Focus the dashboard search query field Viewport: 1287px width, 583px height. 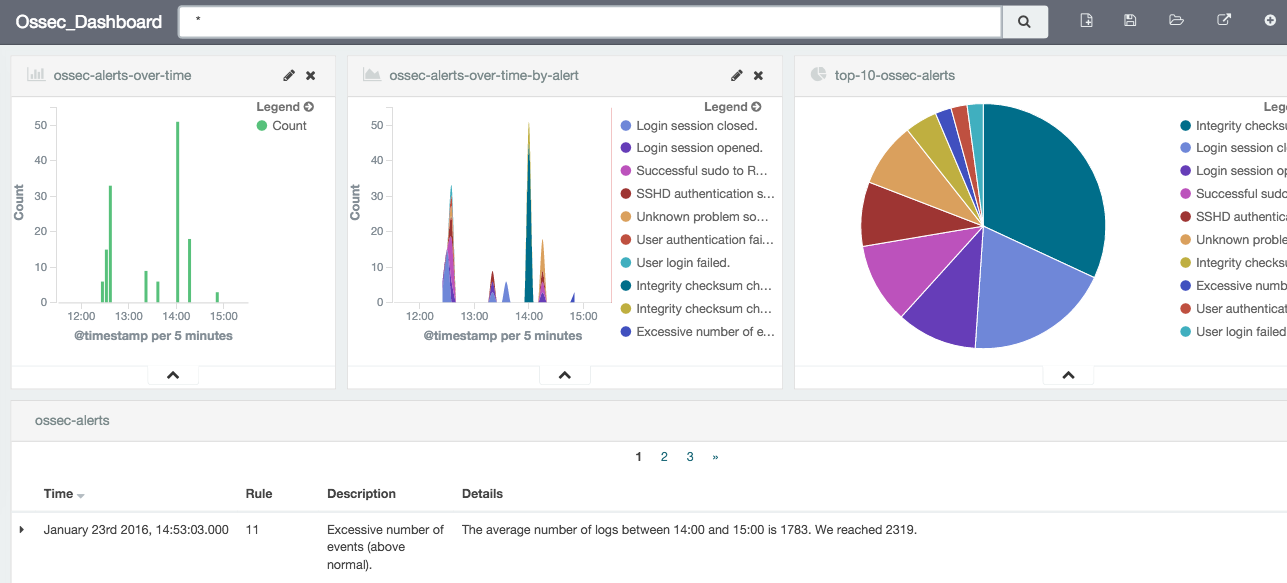590,21
